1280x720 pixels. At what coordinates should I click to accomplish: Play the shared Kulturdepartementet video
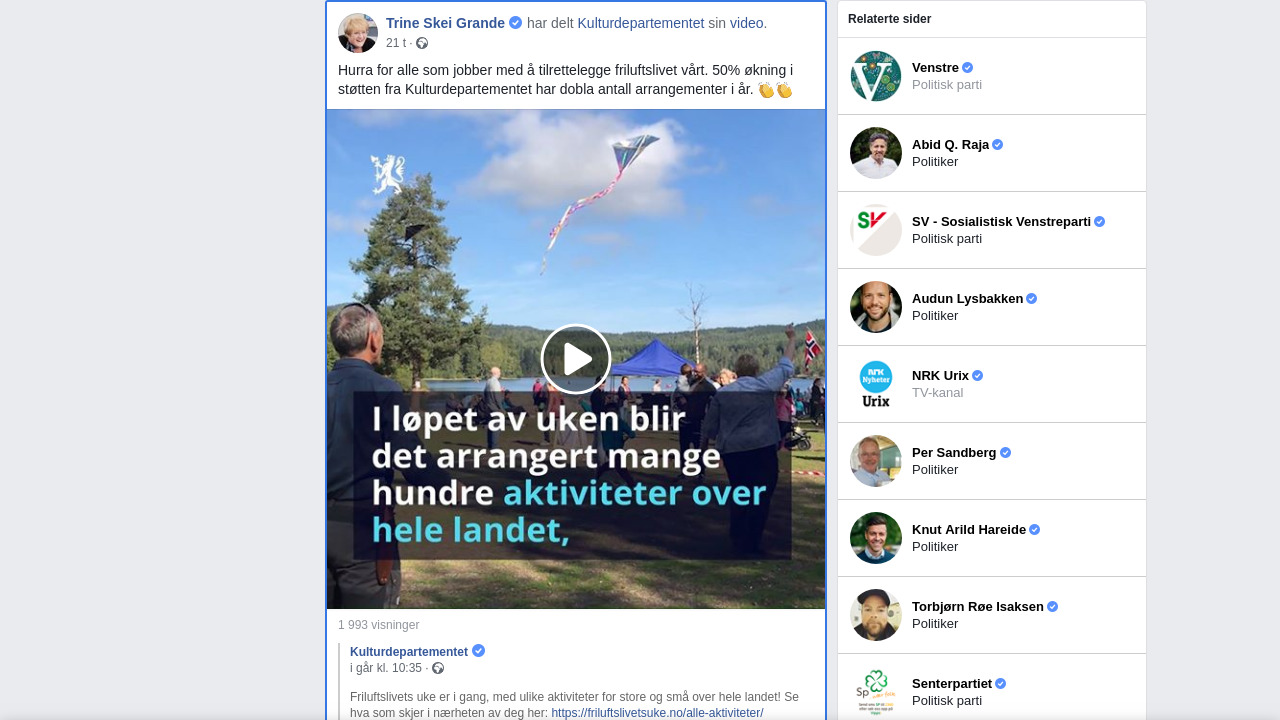576,359
